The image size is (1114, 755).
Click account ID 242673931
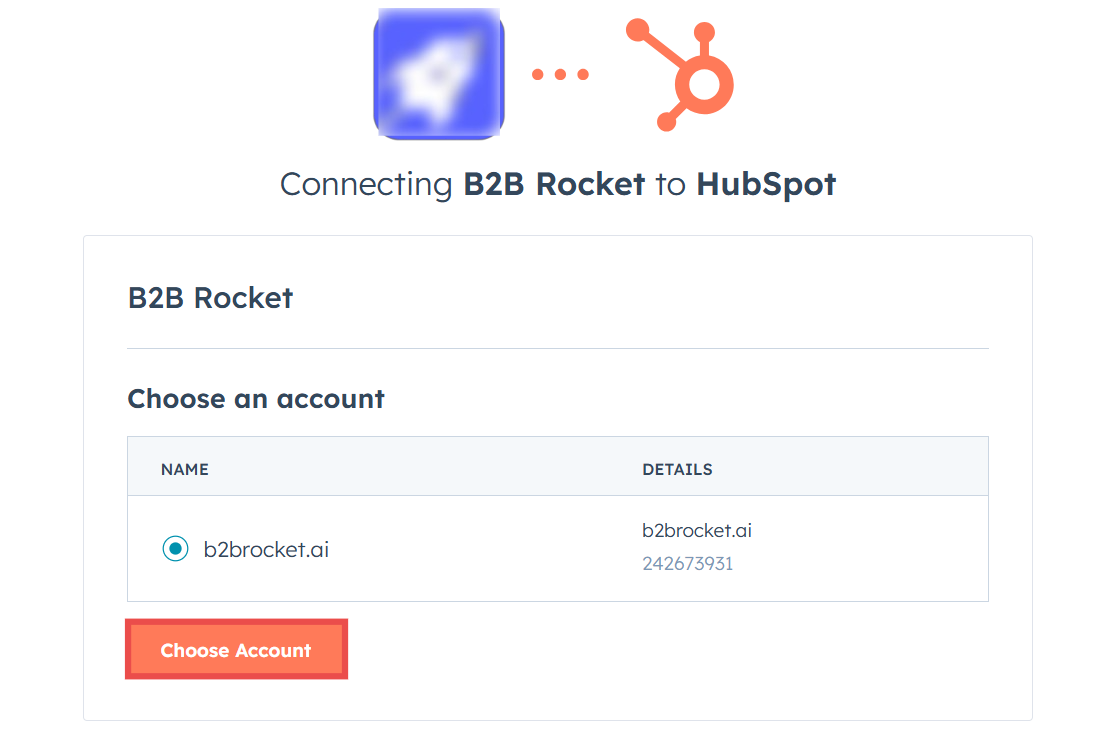click(x=687, y=564)
